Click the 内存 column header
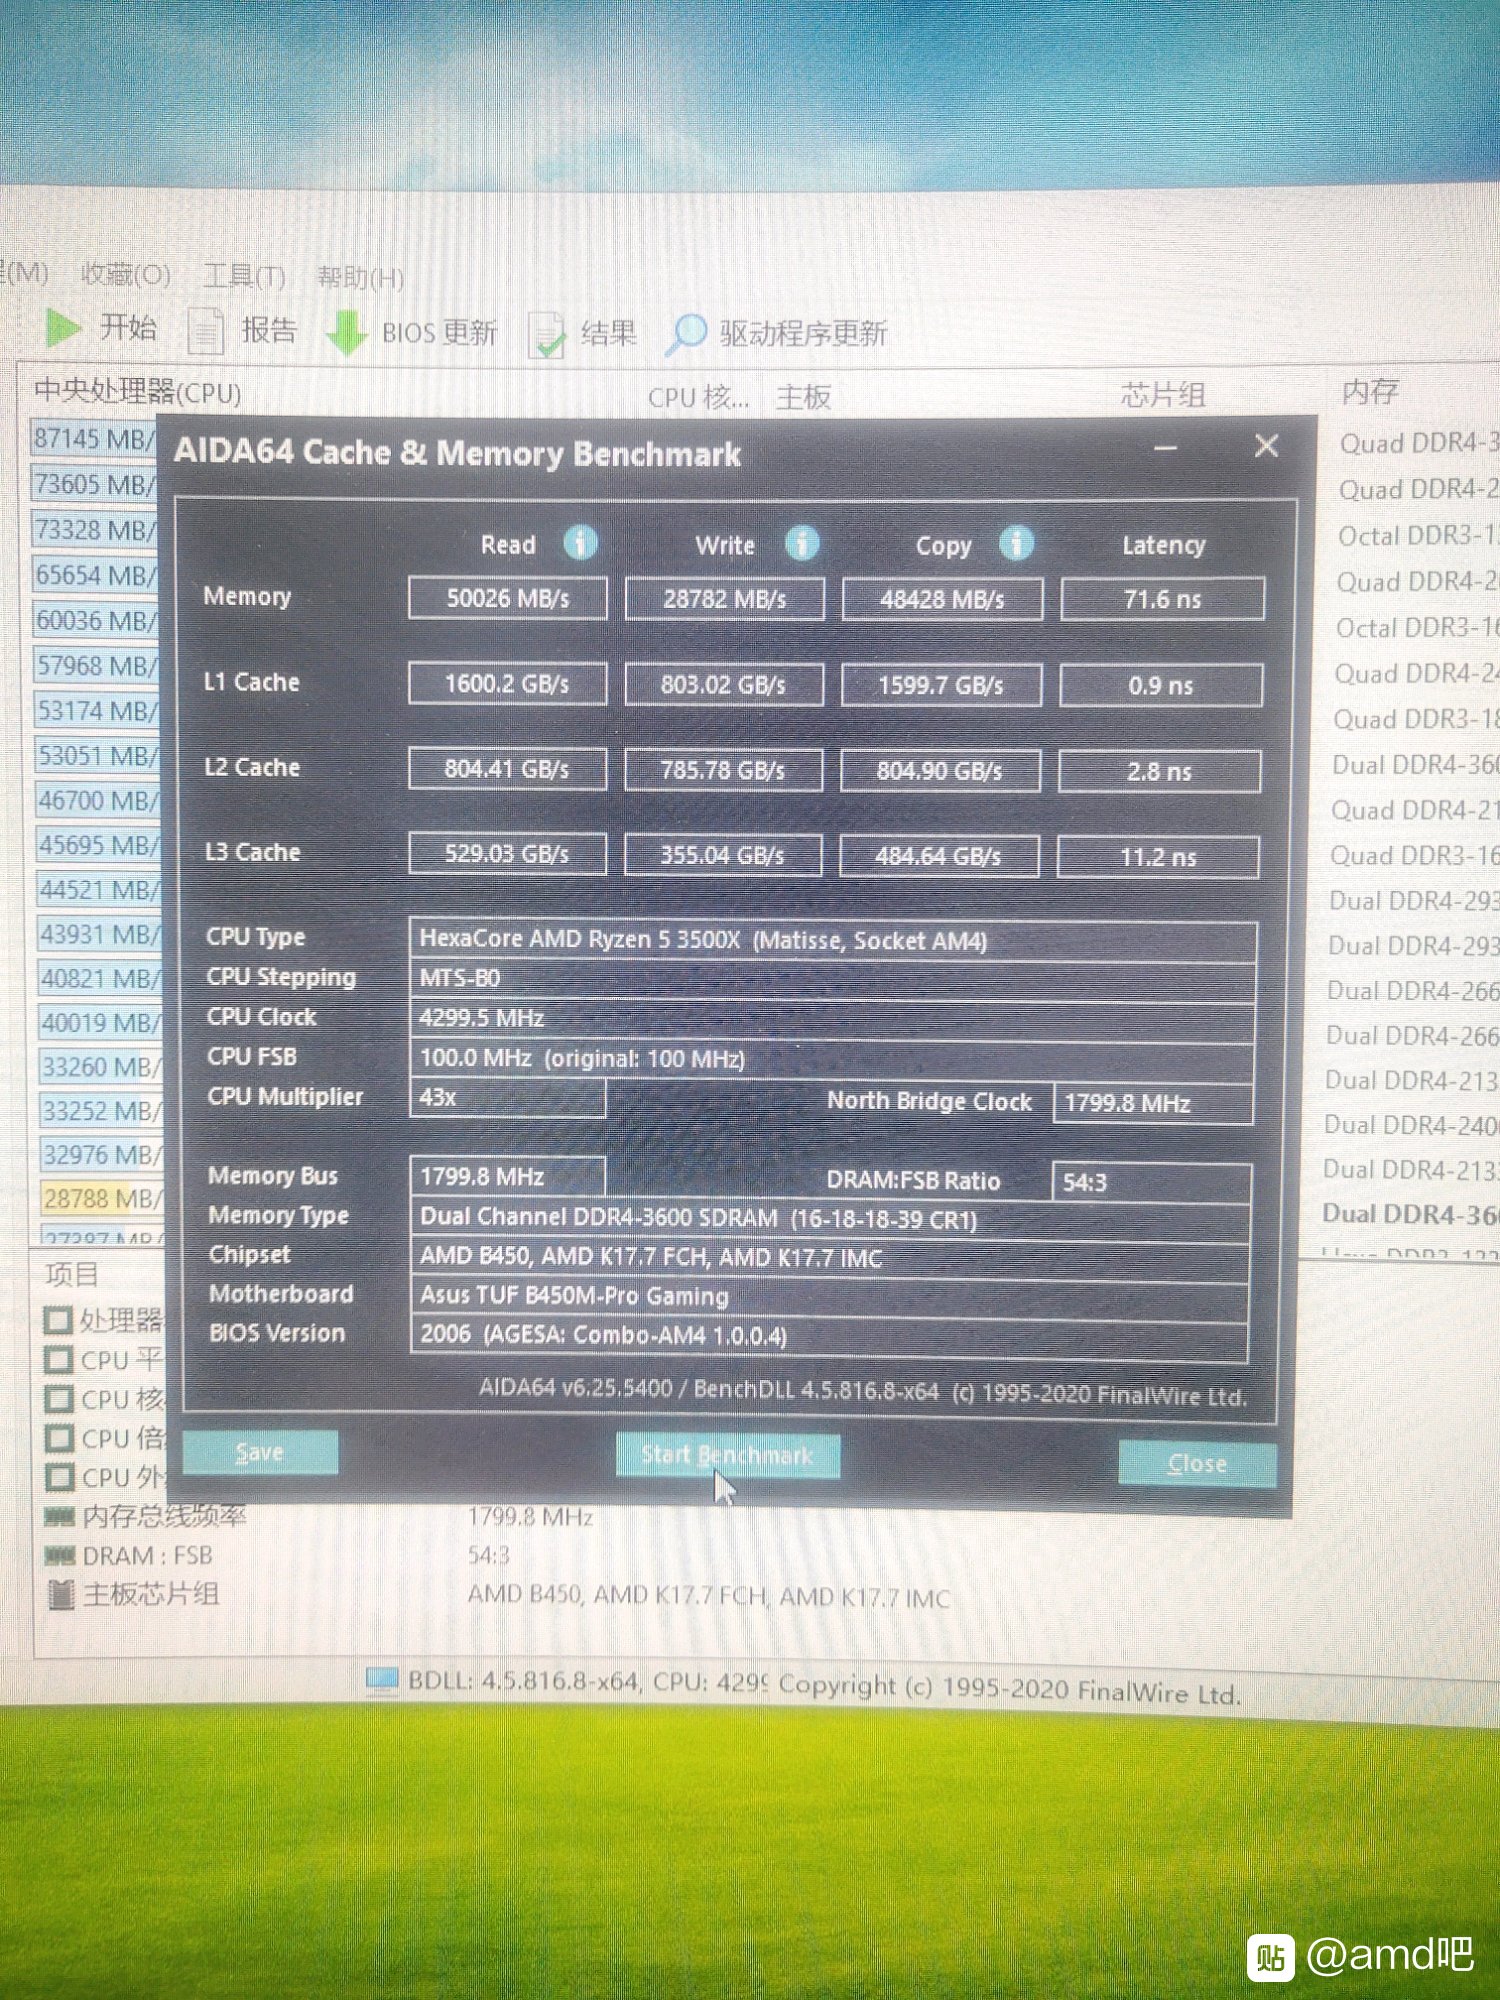Image resolution: width=1500 pixels, height=2000 pixels. point(1369,391)
